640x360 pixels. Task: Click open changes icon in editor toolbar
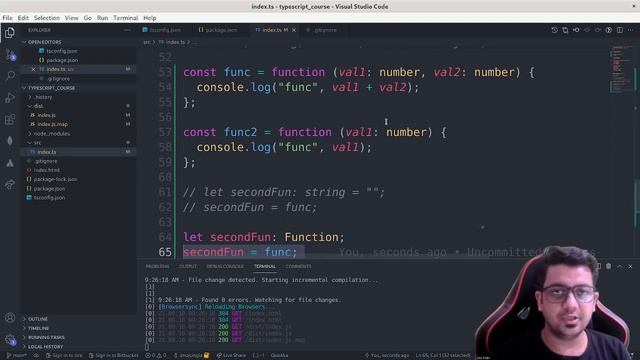[x=565, y=30]
